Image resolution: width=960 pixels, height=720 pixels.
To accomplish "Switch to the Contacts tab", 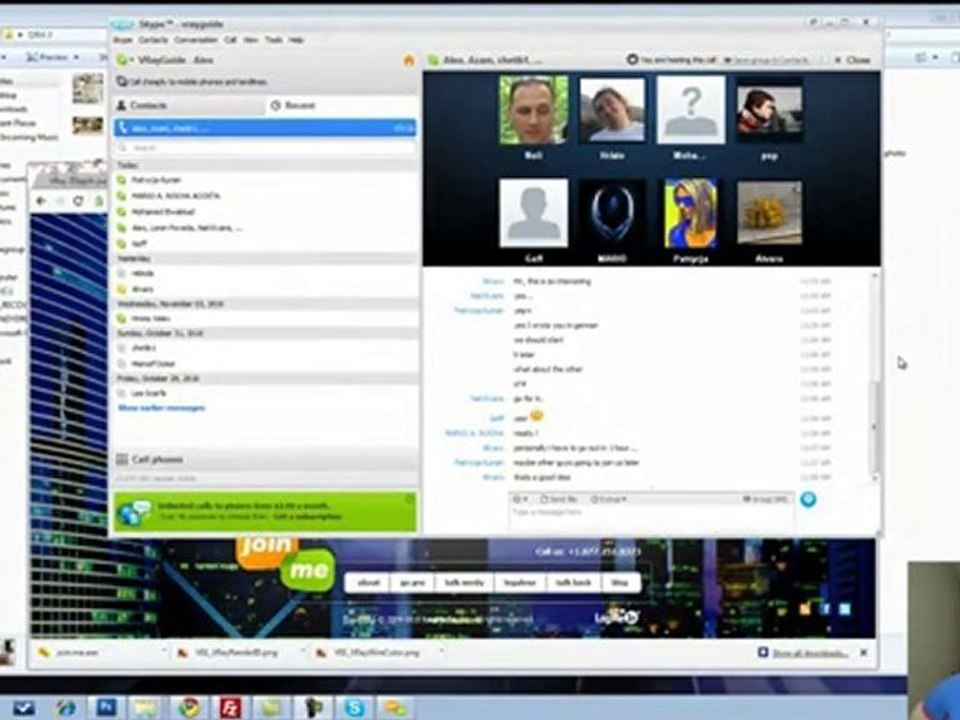I will [x=189, y=105].
